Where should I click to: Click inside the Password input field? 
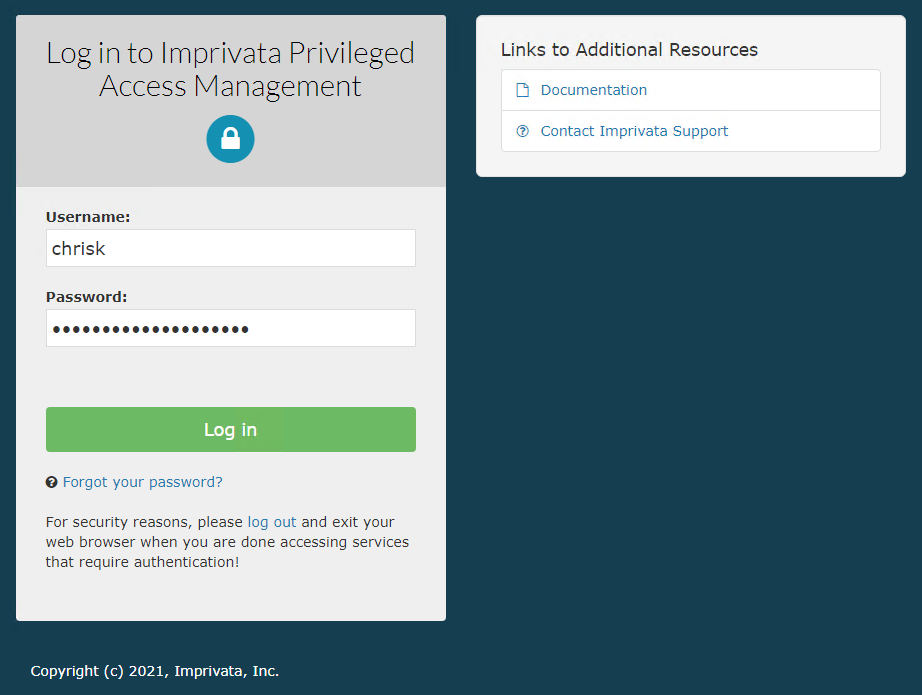[230, 328]
